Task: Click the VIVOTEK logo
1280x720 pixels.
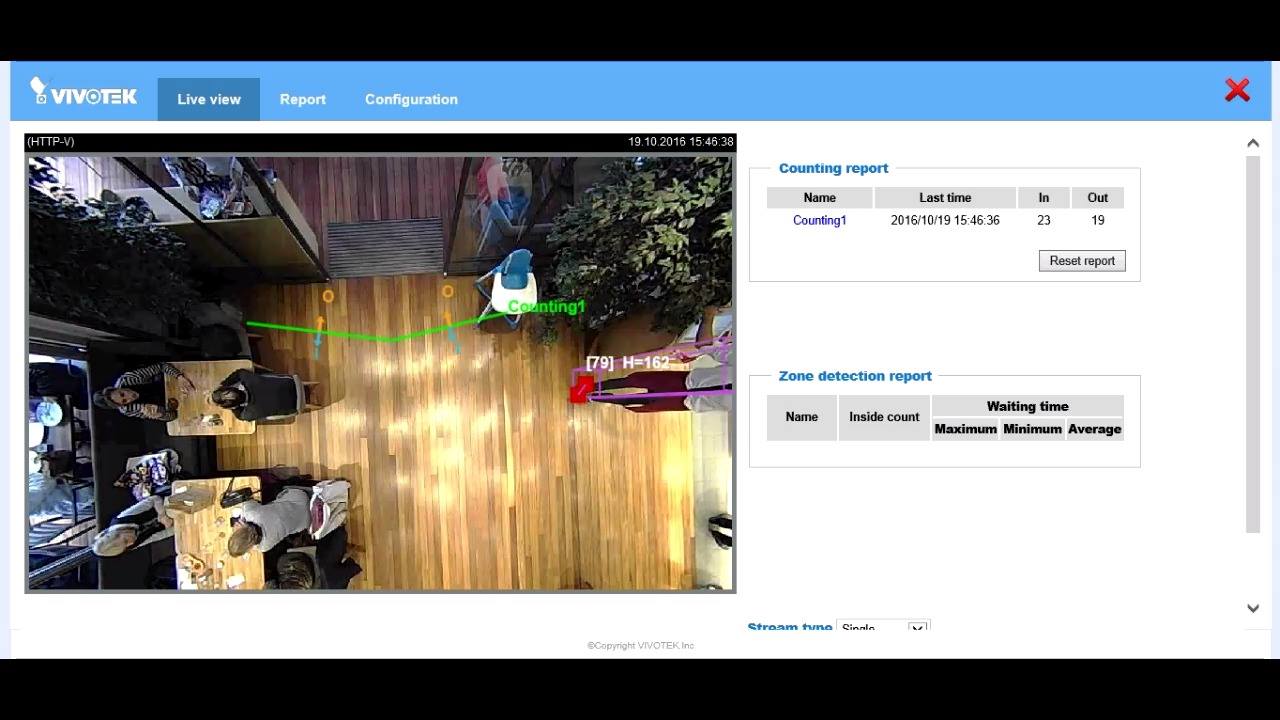Action: click(x=83, y=93)
